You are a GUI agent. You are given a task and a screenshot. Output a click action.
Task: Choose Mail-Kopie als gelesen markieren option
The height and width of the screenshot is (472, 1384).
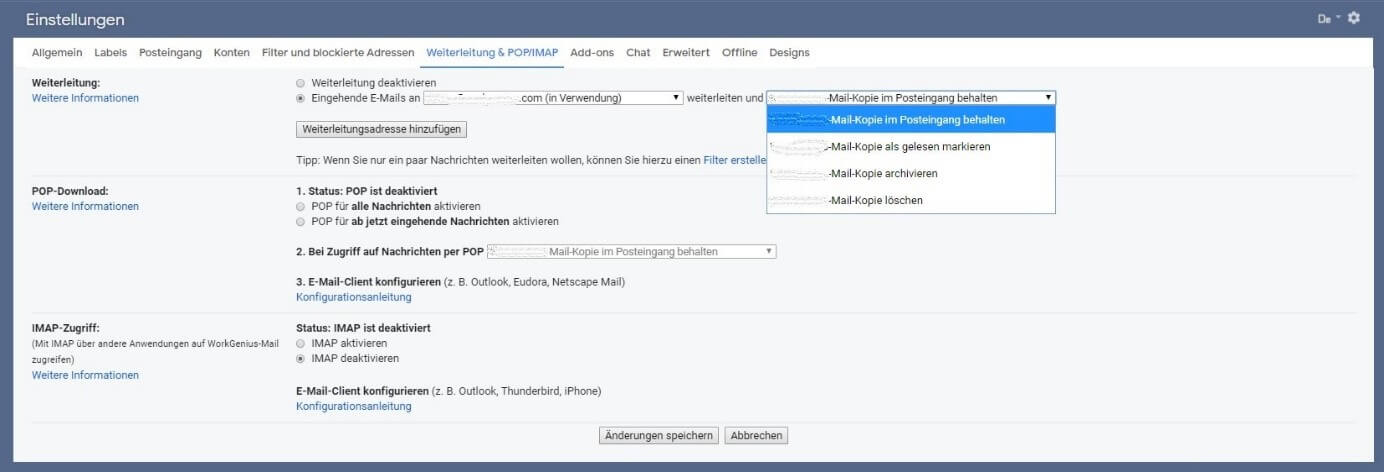point(911,146)
